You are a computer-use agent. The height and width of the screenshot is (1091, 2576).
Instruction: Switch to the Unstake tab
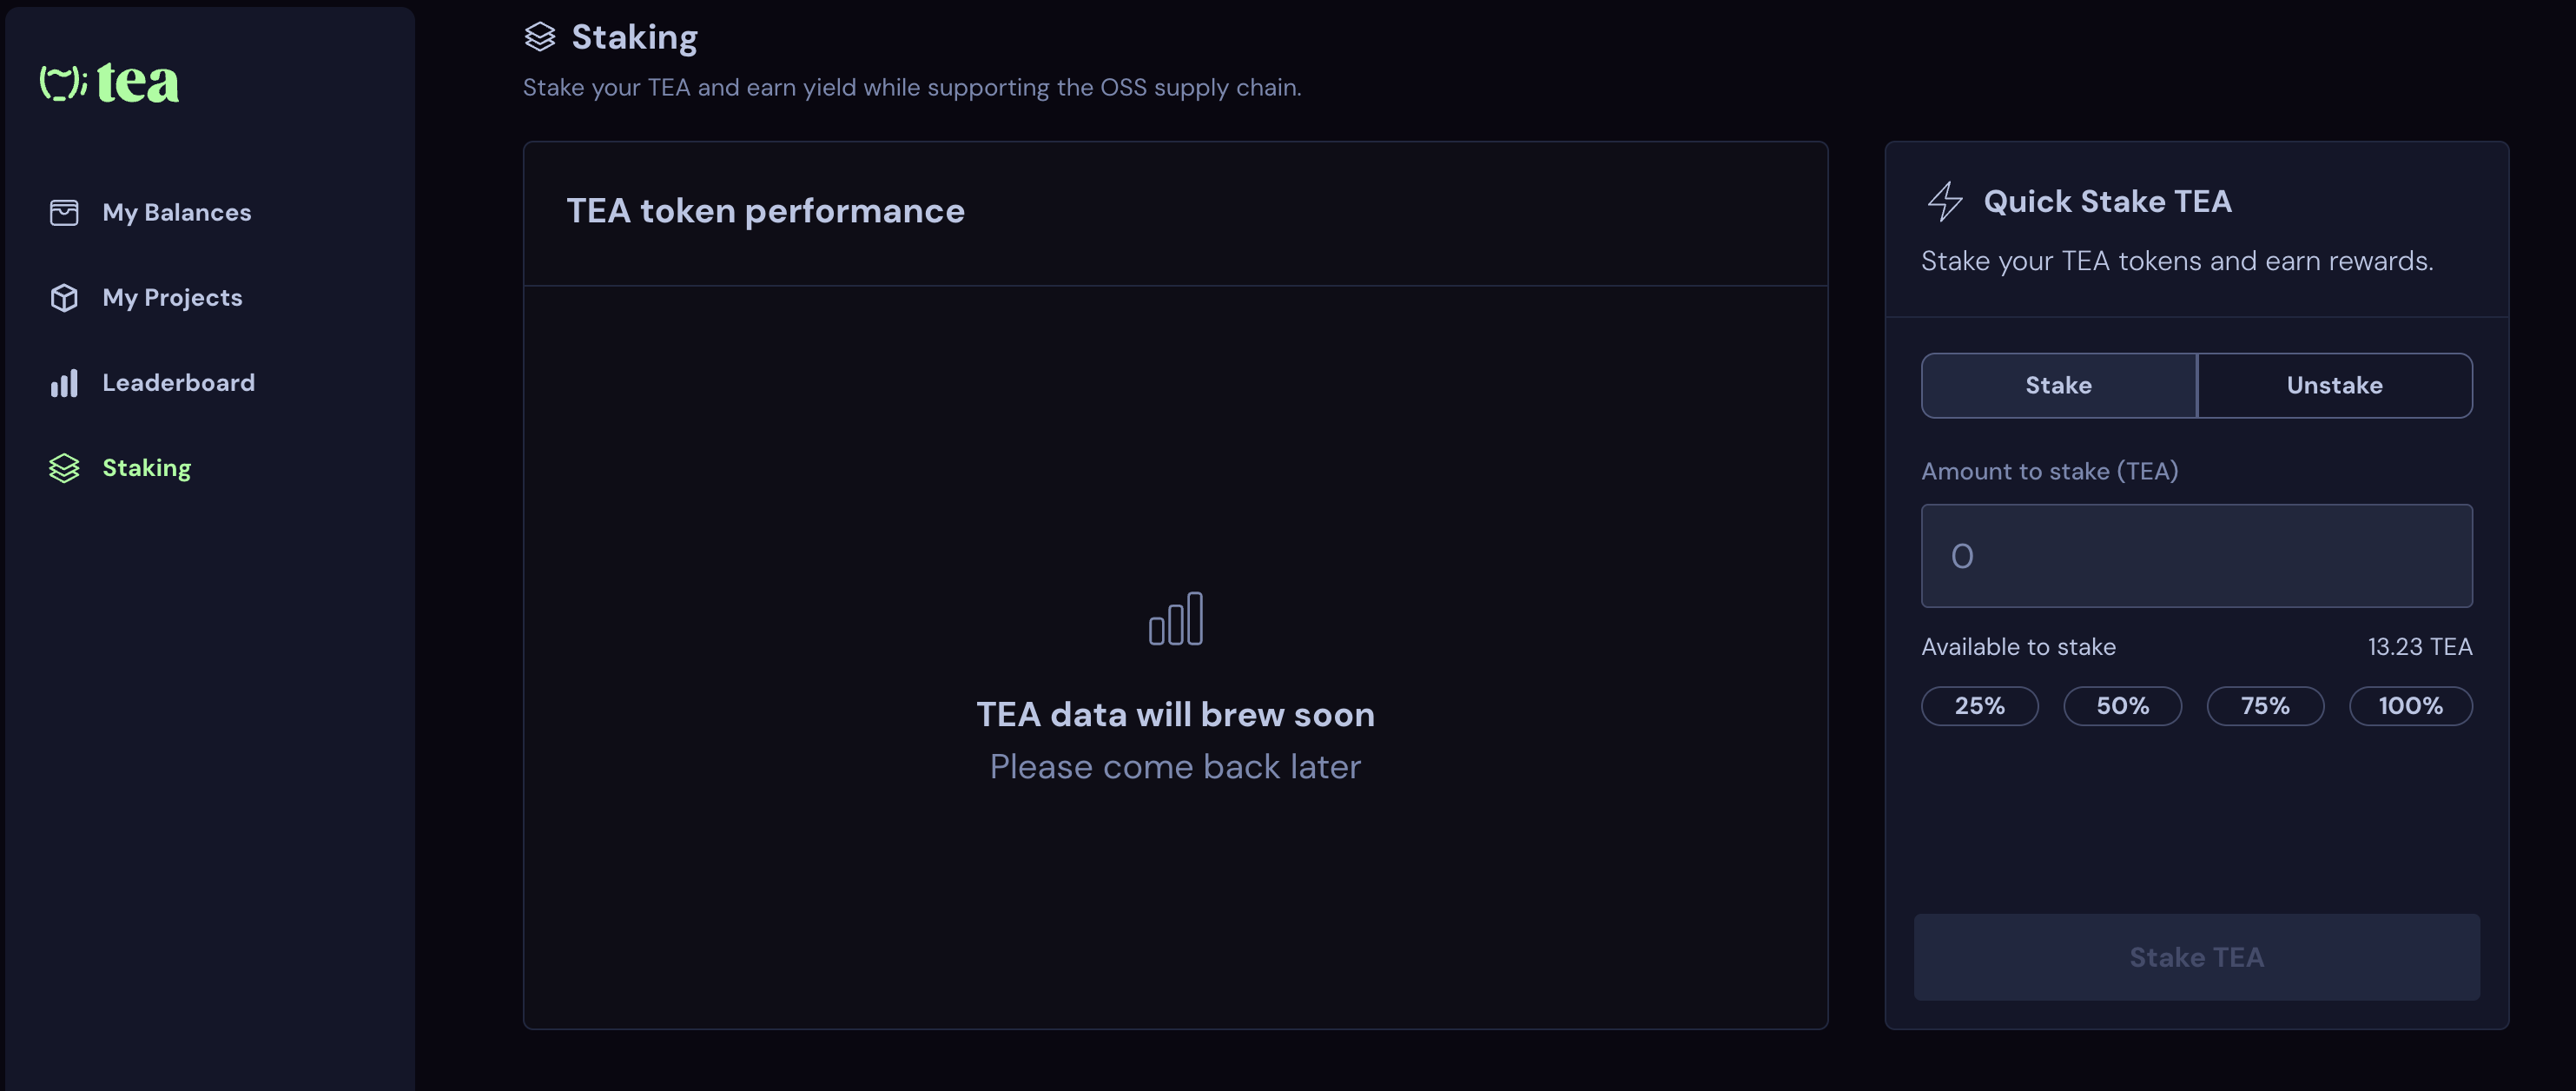click(2334, 385)
